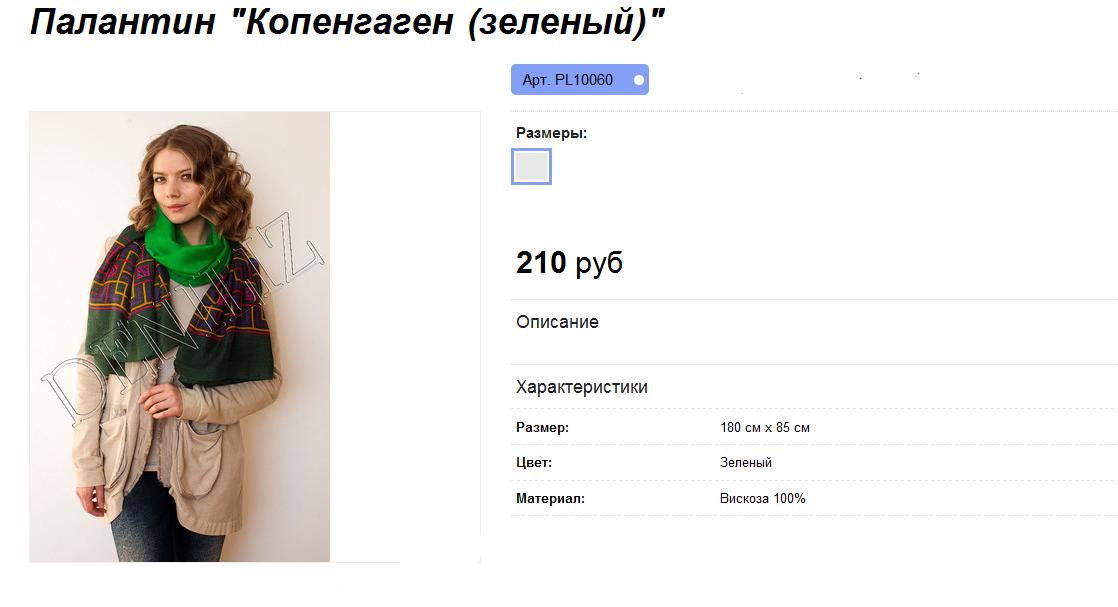Click the product title Палантин Копенгаген

tap(347, 21)
